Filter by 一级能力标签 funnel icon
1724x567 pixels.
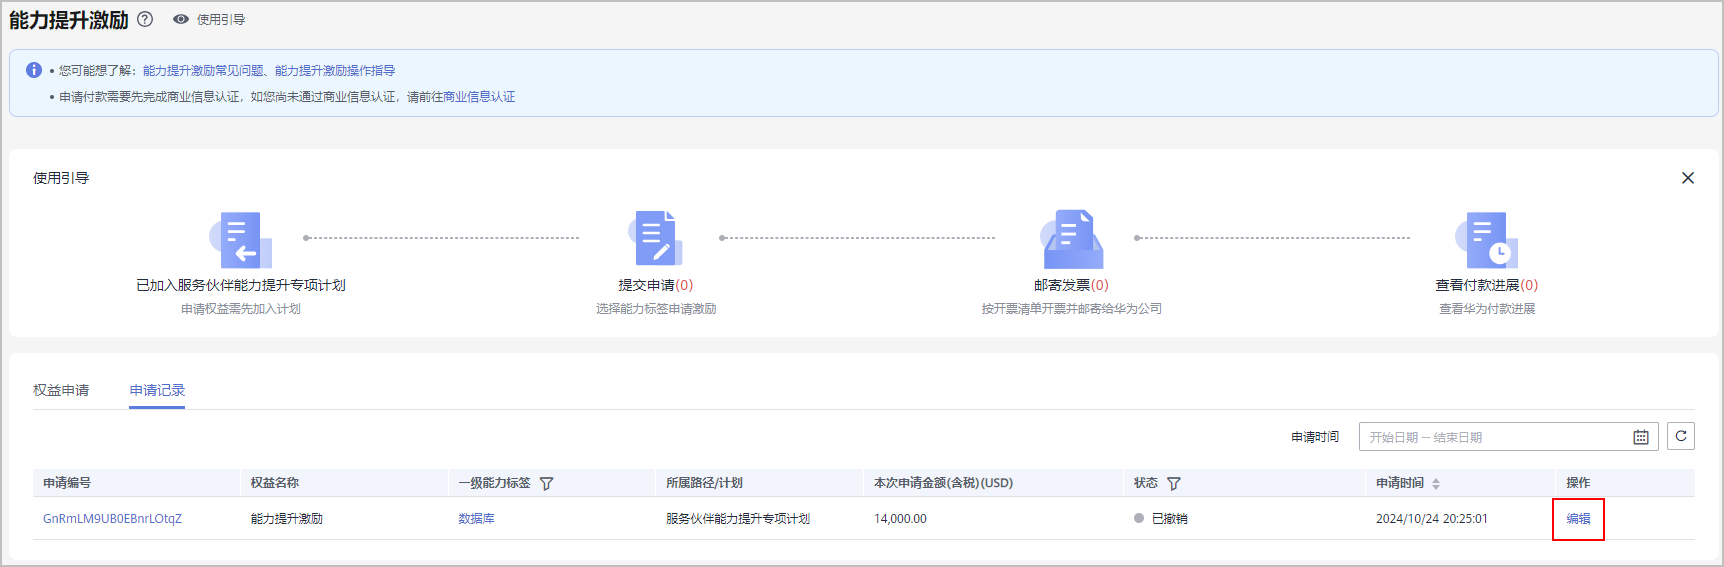tap(546, 483)
